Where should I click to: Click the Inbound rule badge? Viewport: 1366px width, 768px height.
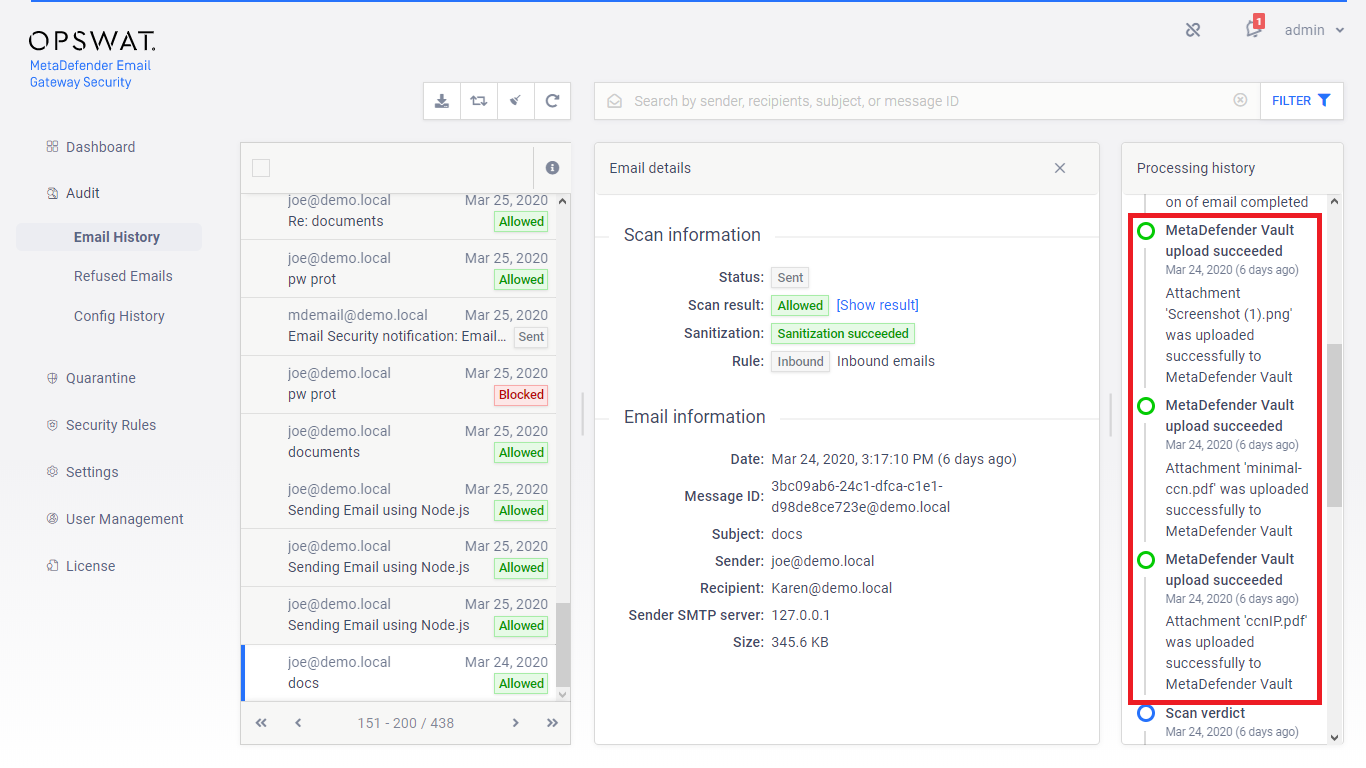[x=800, y=362]
